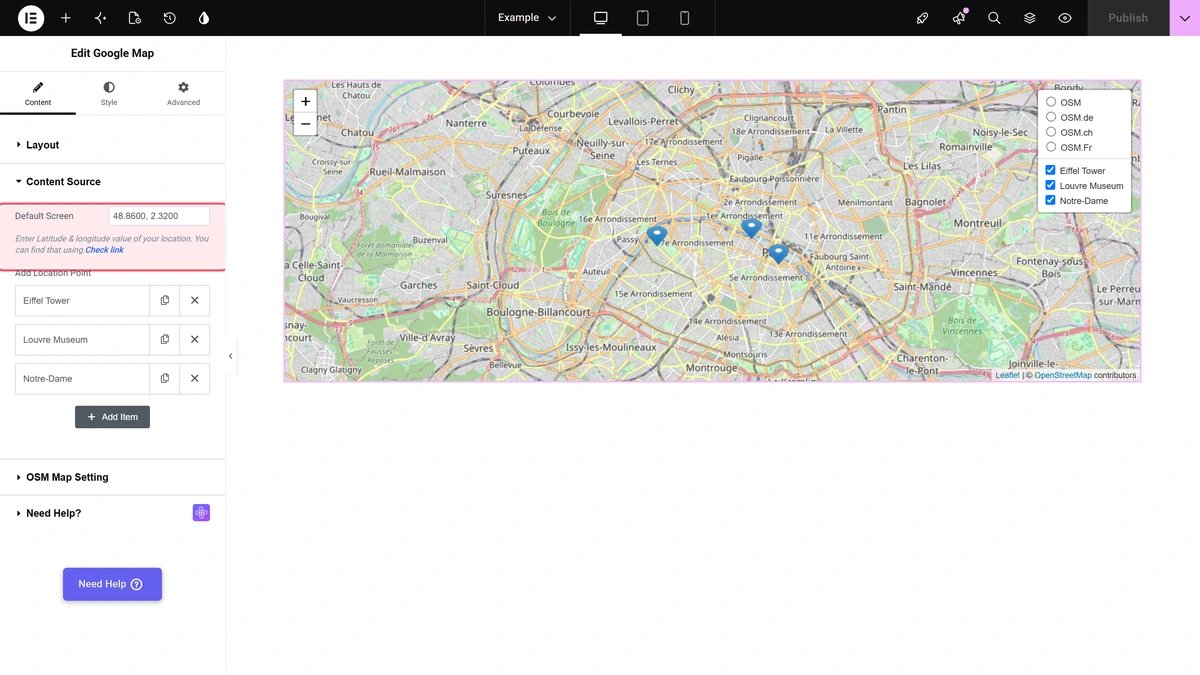This screenshot has width=1200, height=675.
Task: Remove the Louvre Museum item
Action: (195, 339)
